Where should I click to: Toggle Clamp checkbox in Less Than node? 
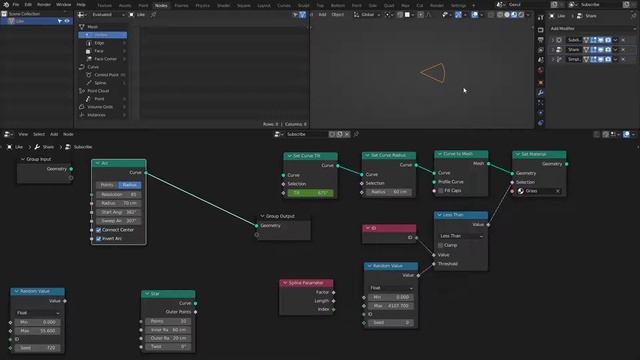point(440,245)
